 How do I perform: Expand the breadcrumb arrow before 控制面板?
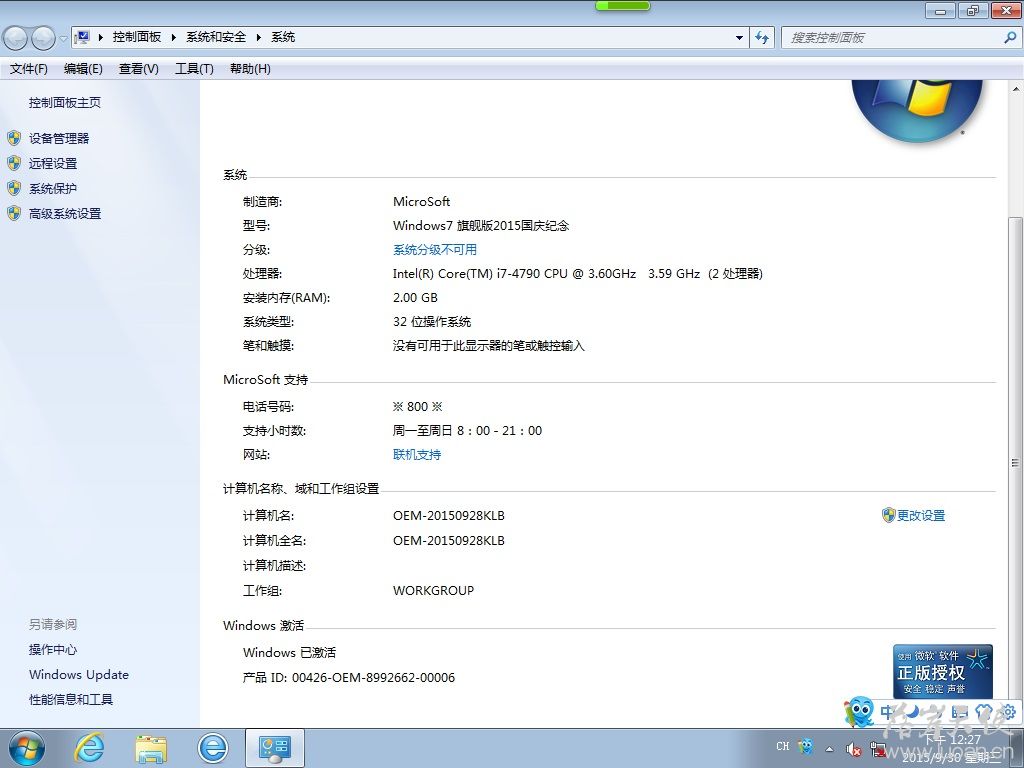(x=101, y=37)
